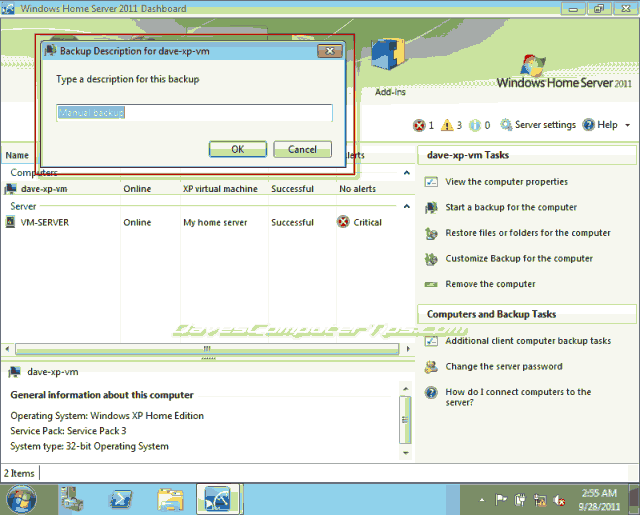Image resolution: width=640 pixels, height=515 pixels.
Task: Click Start a backup for the computer
Action: pos(511,207)
